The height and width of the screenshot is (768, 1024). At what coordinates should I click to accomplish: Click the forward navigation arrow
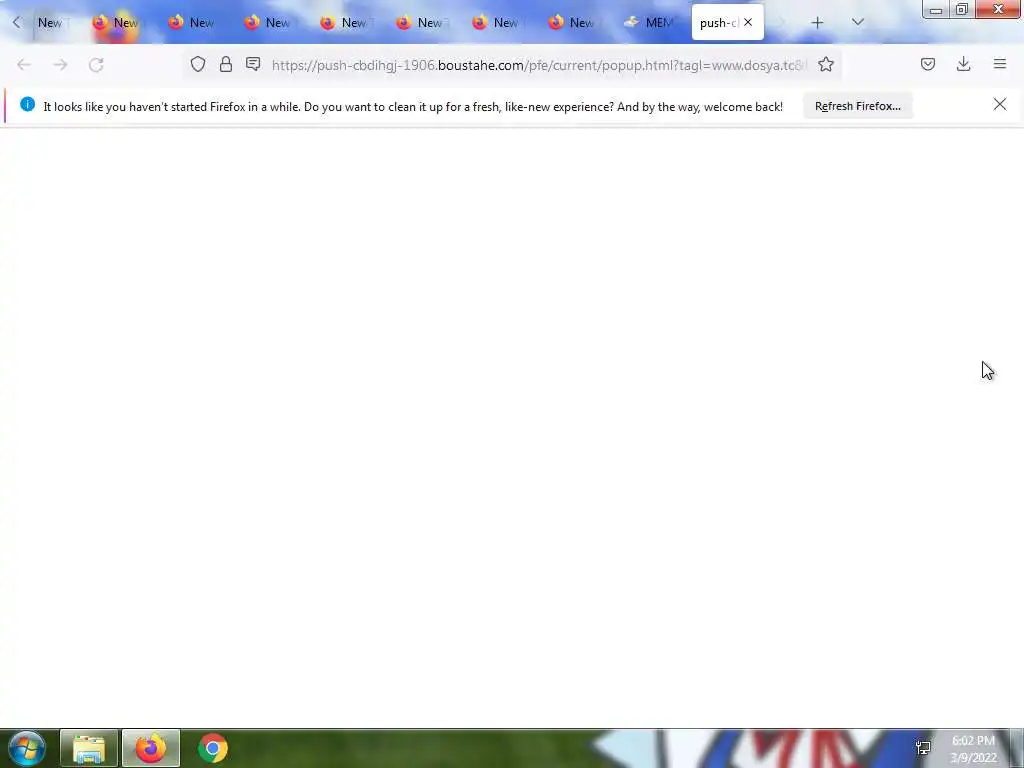click(60, 65)
